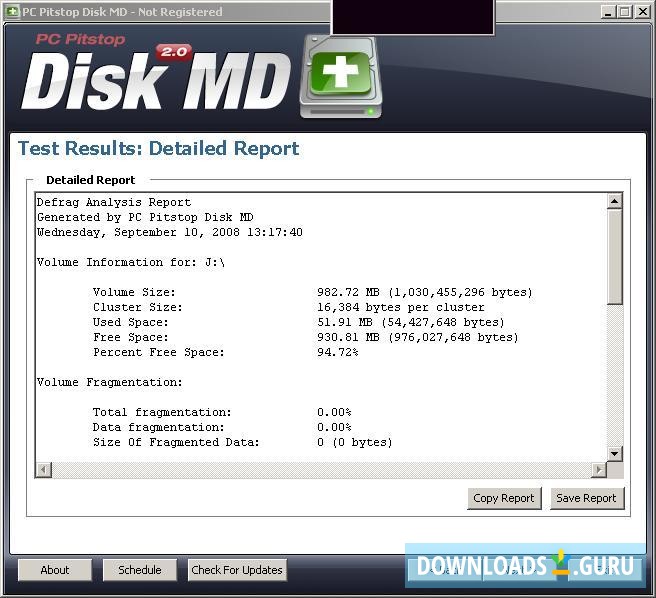Click the 'Percent Free Space:' label
This screenshot has width=656, height=598.
point(159,352)
